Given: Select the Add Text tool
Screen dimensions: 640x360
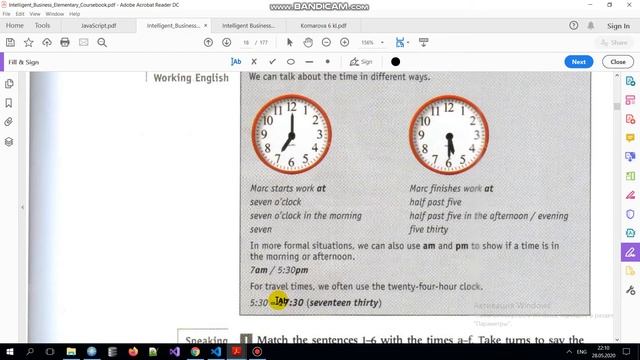Looking at the screenshot, I should [236, 62].
